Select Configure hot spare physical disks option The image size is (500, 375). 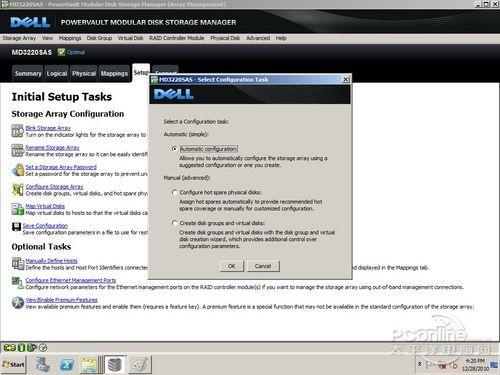point(174,192)
